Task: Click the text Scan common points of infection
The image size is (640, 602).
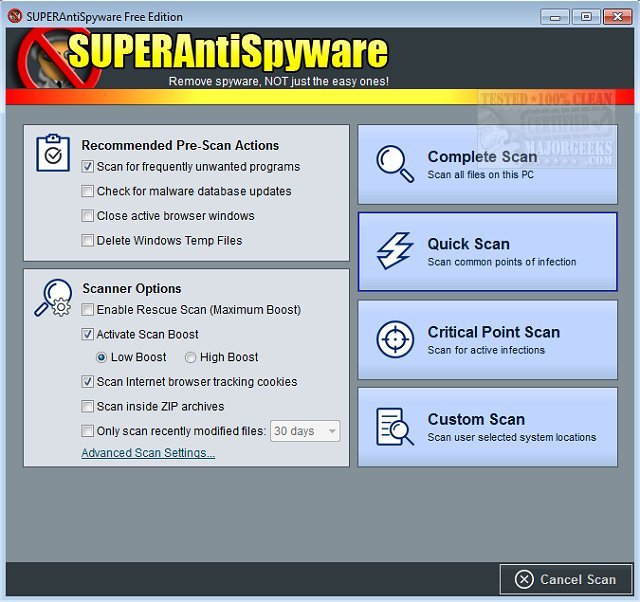Action: (x=502, y=262)
